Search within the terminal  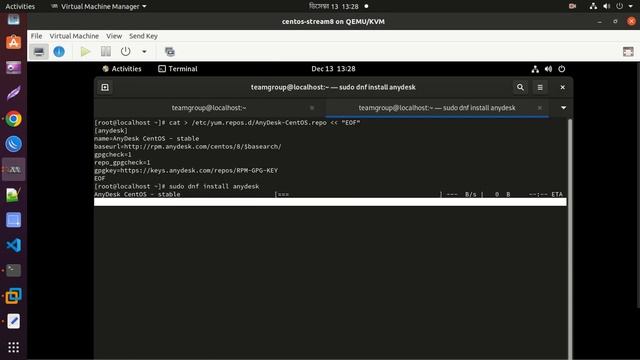520,87
